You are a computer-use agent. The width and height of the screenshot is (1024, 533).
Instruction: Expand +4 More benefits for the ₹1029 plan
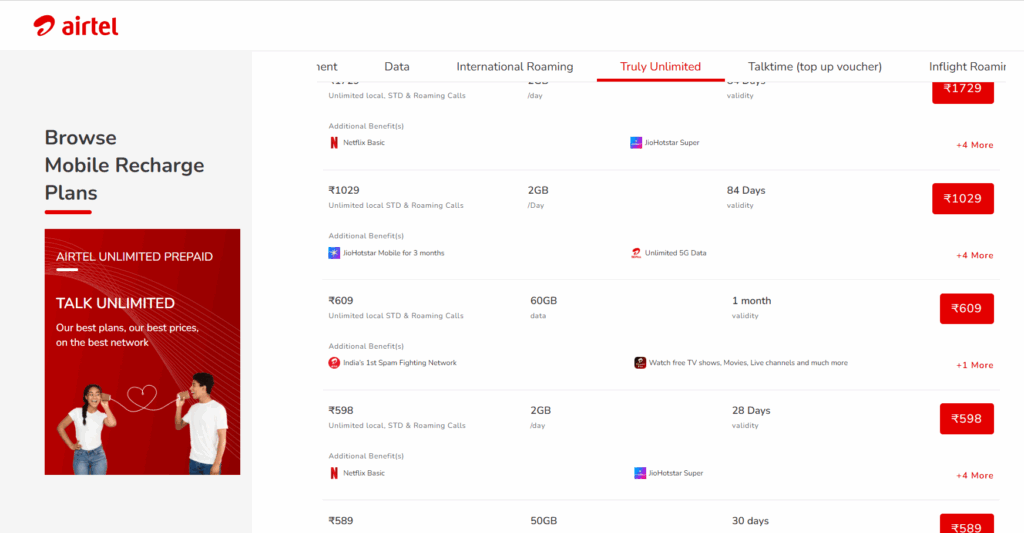coord(974,255)
